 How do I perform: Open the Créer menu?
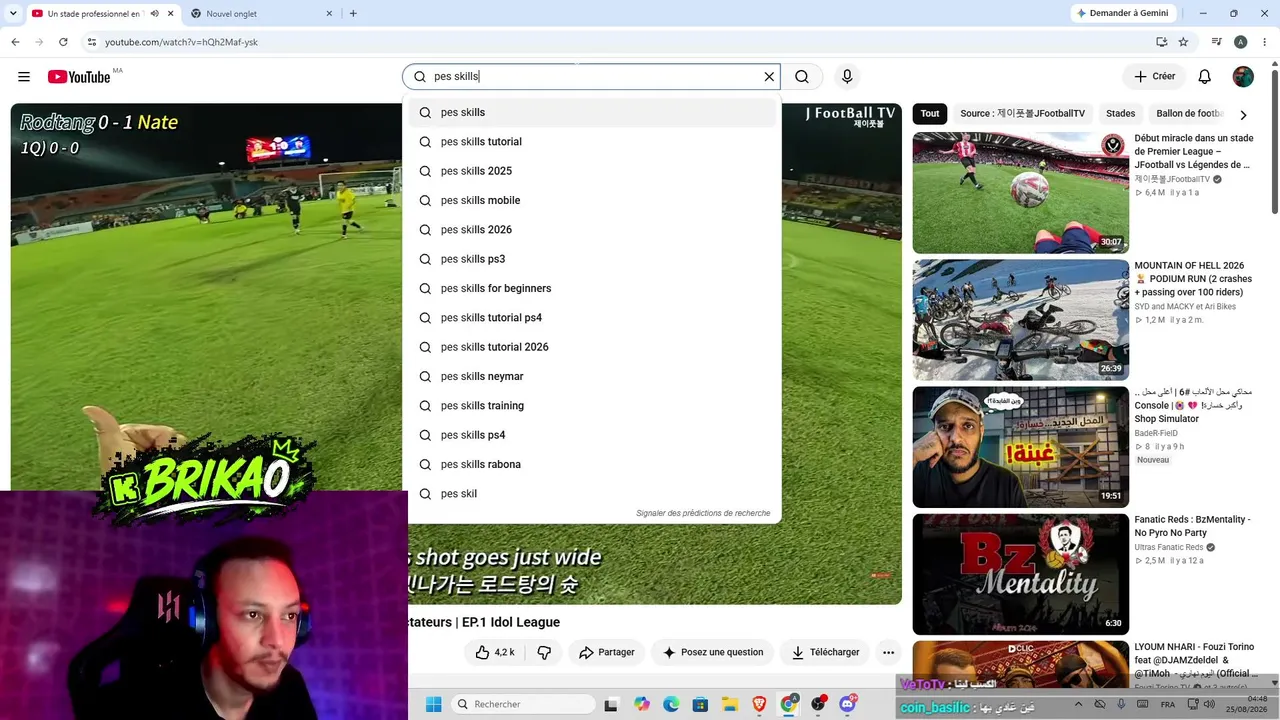(x=1154, y=77)
